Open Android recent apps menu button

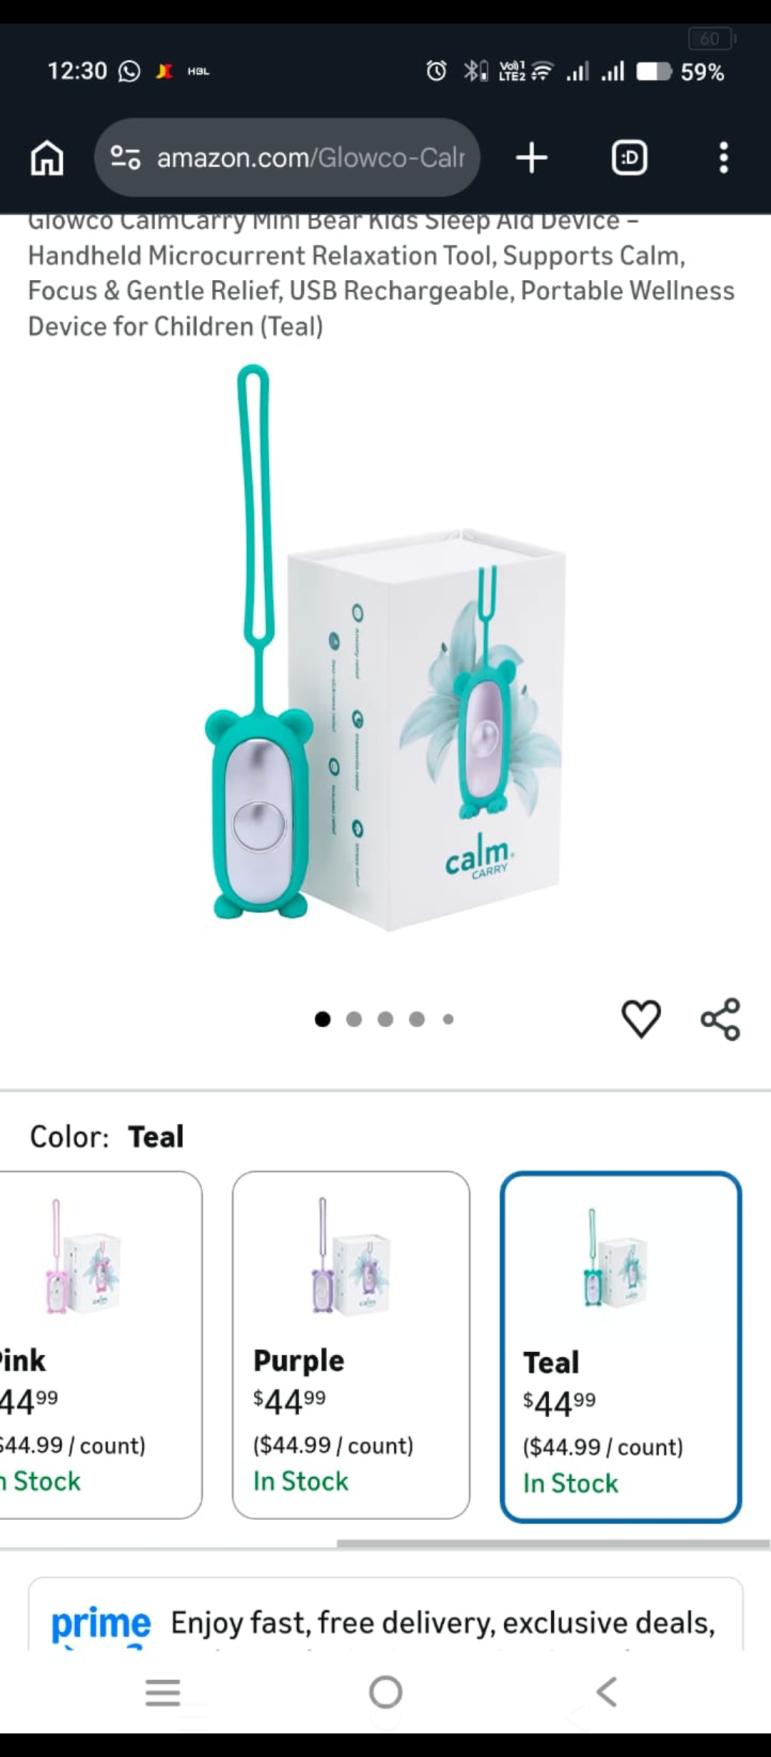[163, 1691]
